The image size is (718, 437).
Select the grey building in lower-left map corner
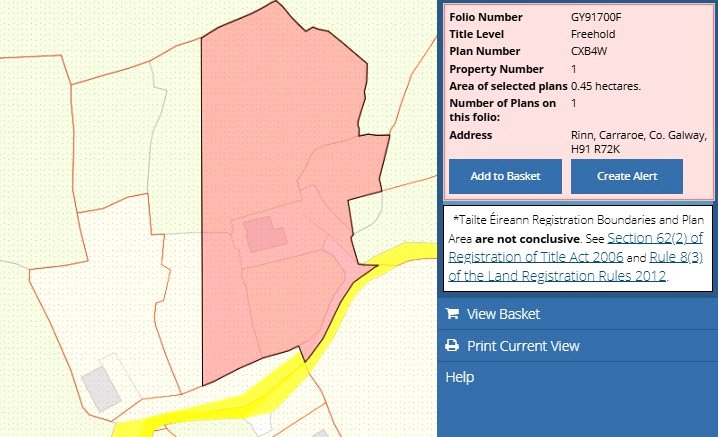tap(98, 387)
